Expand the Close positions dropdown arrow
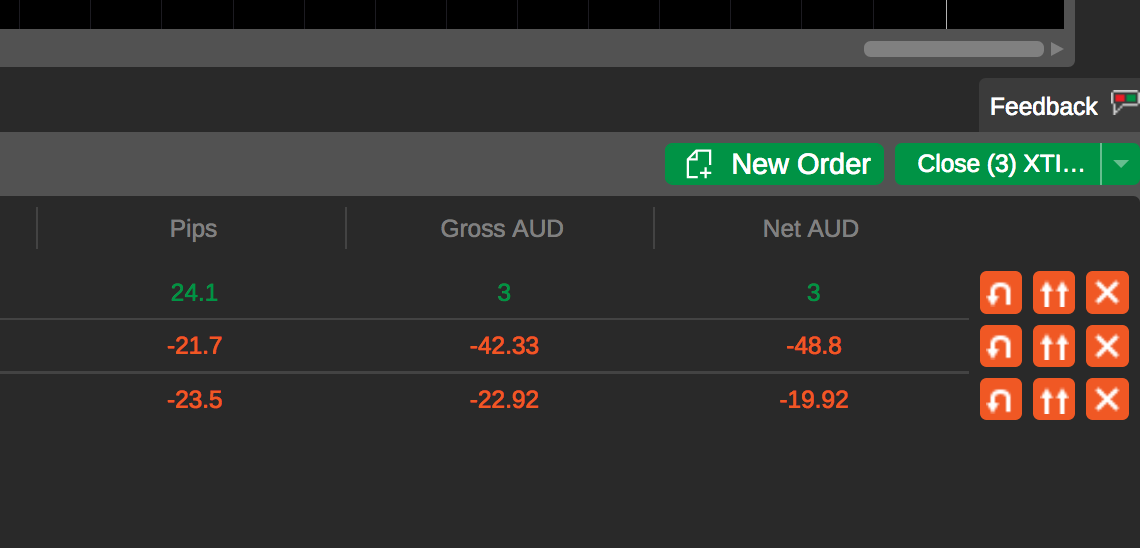The width and height of the screenshot is (1140, 548). 1120,164
